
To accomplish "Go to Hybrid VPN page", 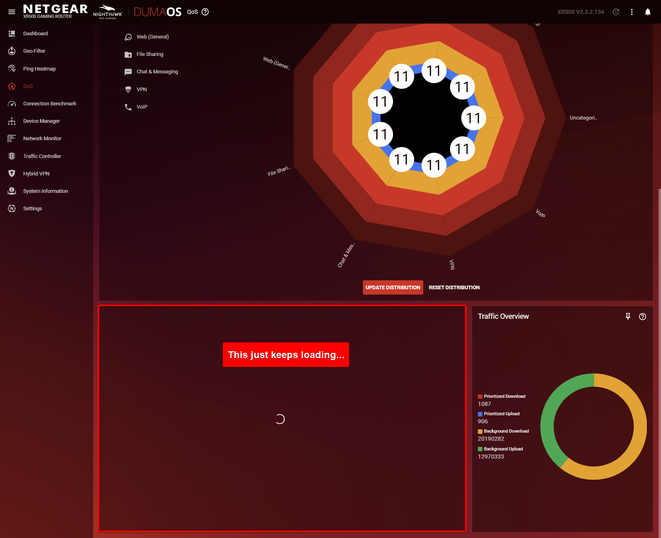I will click(36, 173).
